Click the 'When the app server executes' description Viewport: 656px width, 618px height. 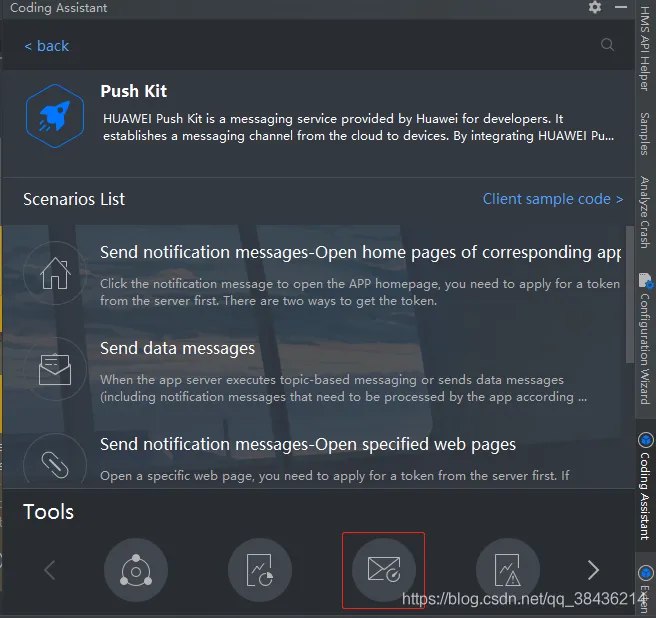click(x=343, y=388)
